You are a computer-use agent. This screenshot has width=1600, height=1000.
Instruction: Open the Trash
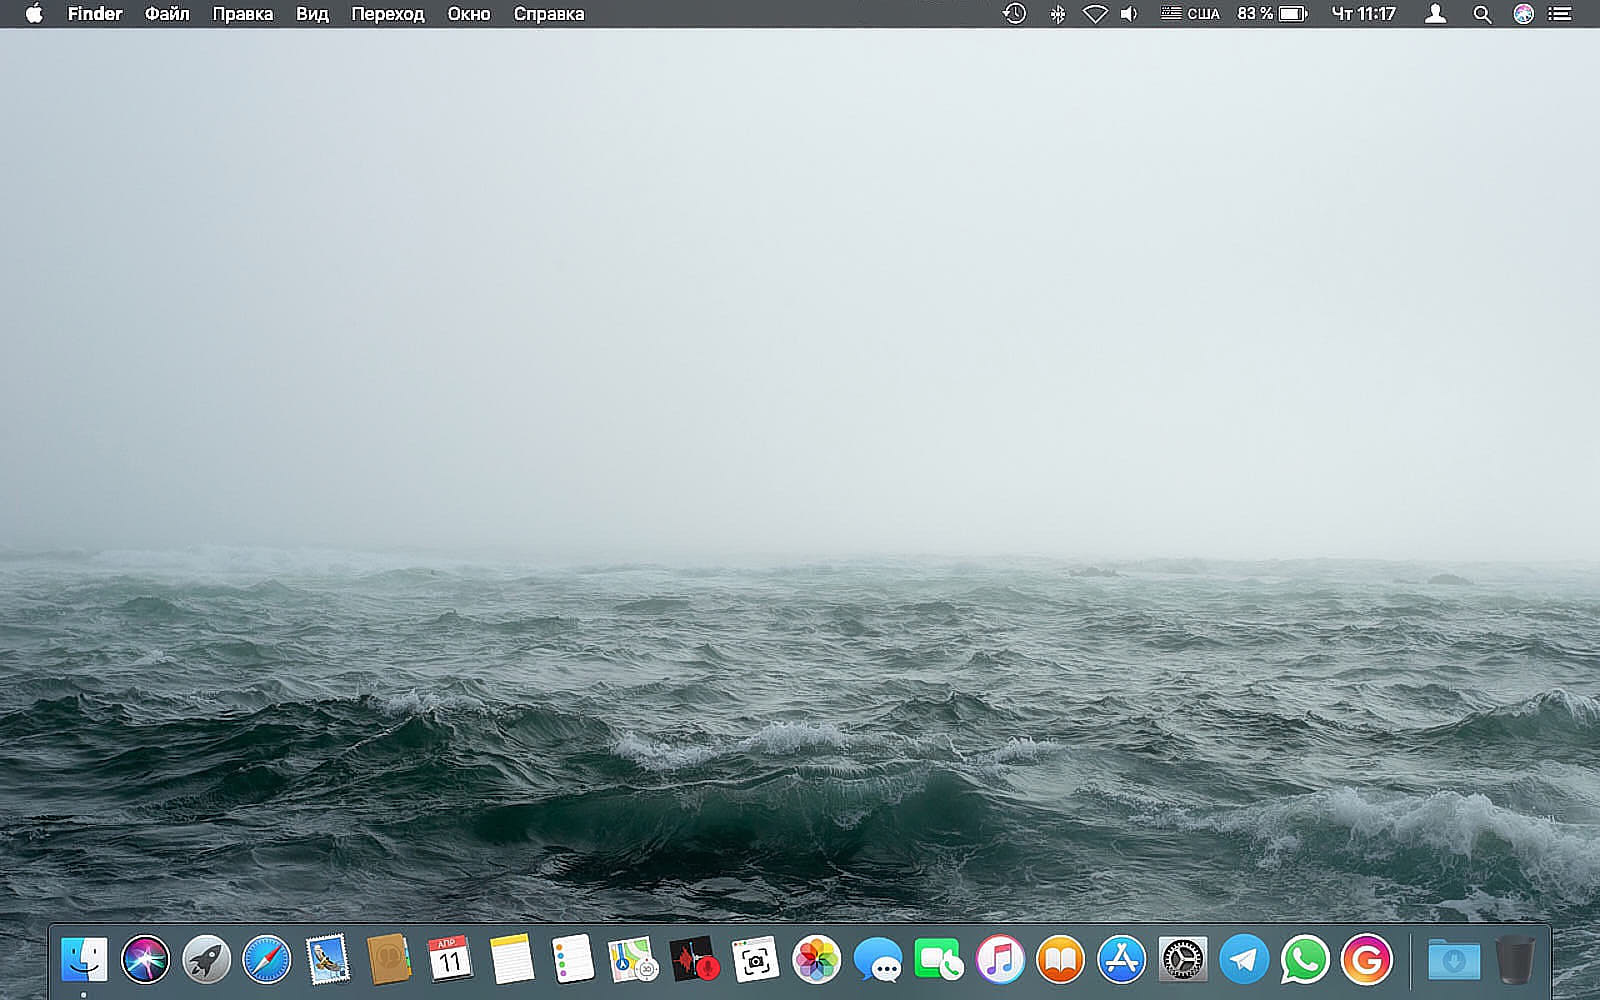pyautogui.click(x=1515, y=961)
